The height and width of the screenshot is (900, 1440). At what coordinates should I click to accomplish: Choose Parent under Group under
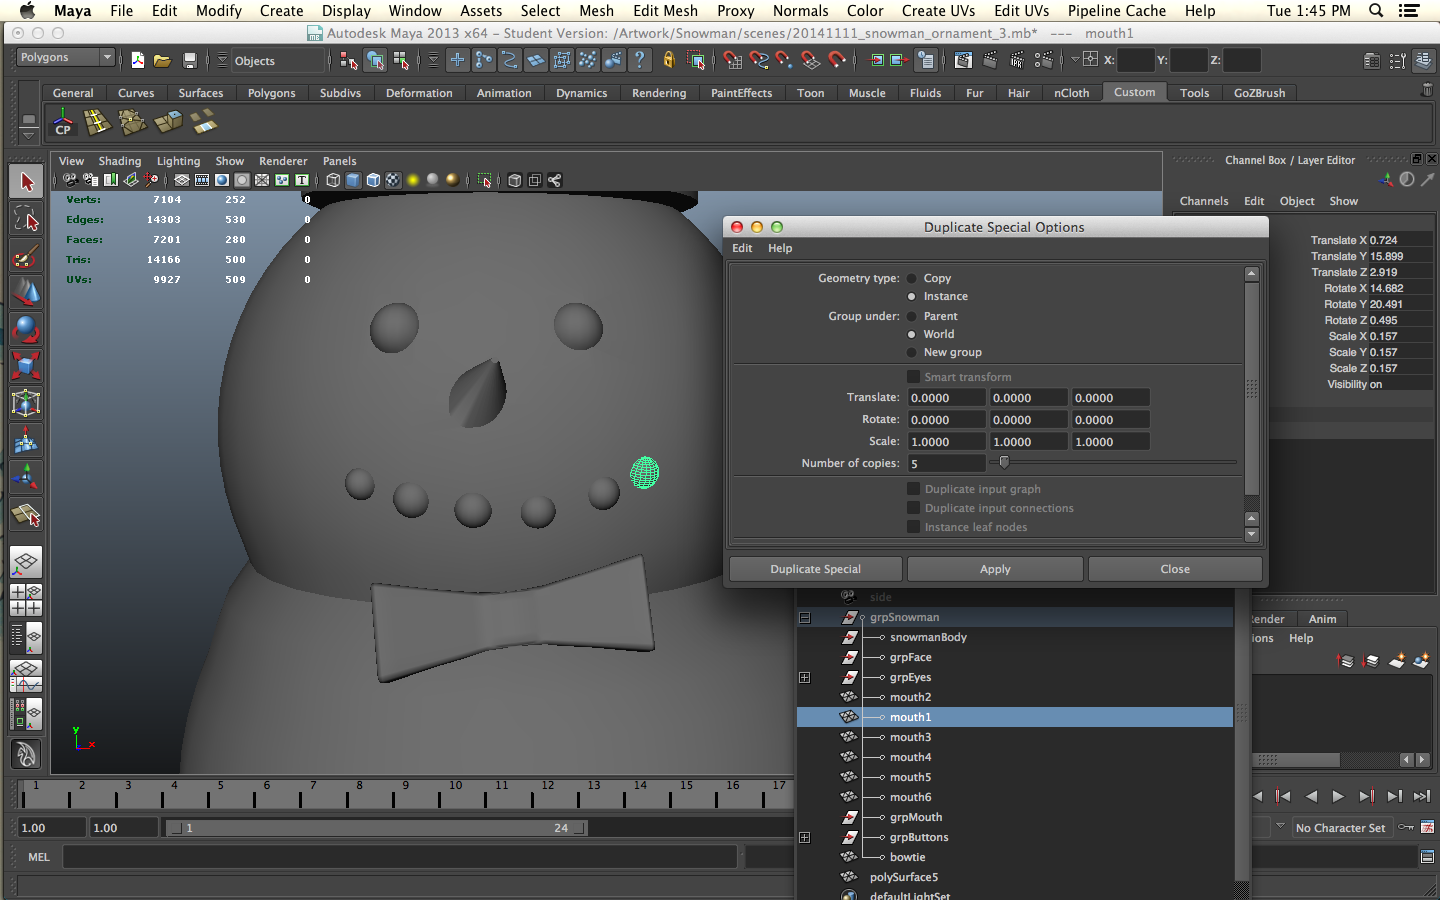911,316
